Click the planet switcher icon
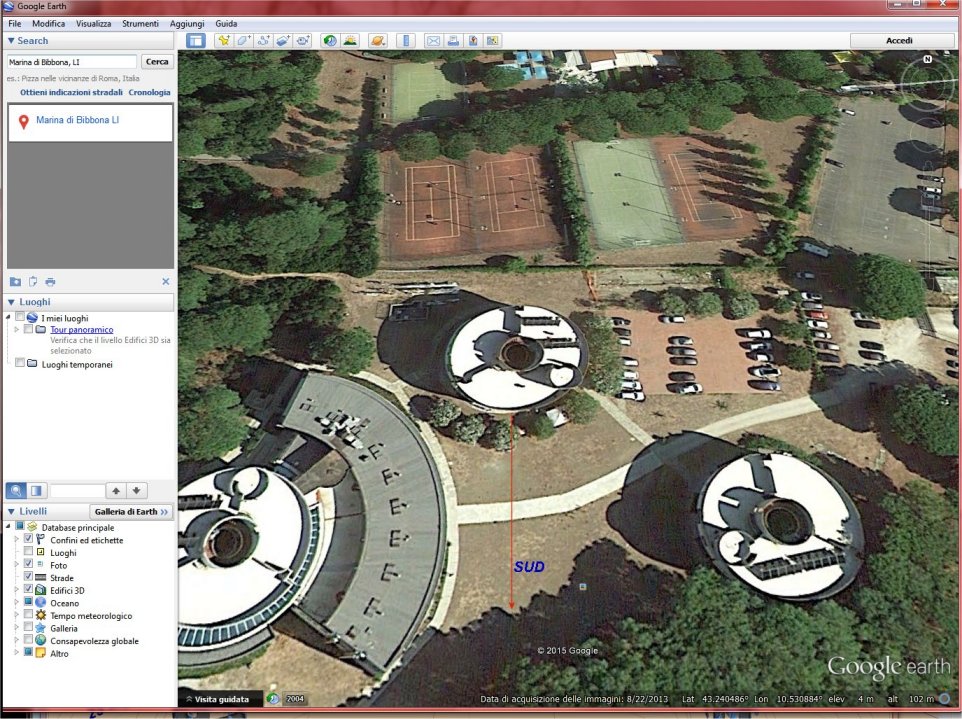Screen dimensions: 962x719 click(378, 41)
